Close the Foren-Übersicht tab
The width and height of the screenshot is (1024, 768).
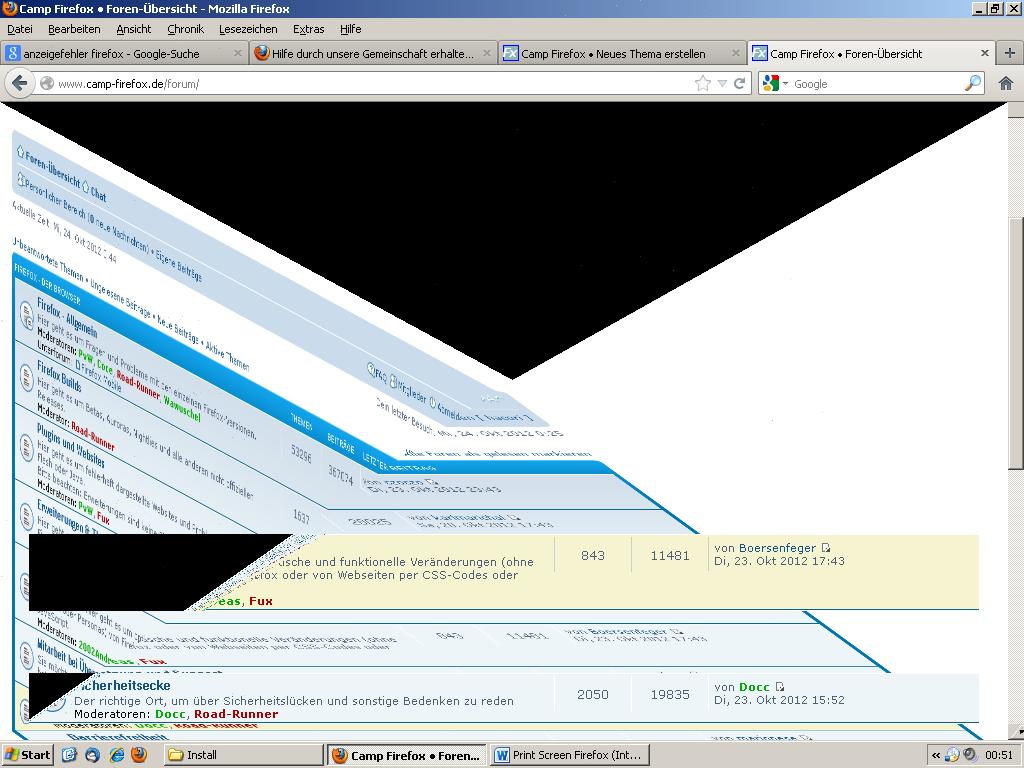coord(985,54)
